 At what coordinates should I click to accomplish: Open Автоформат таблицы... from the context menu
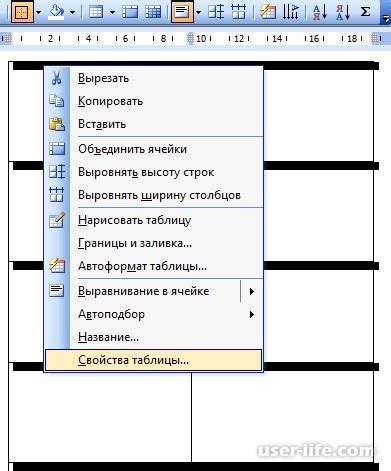click(x=153, y=266)
